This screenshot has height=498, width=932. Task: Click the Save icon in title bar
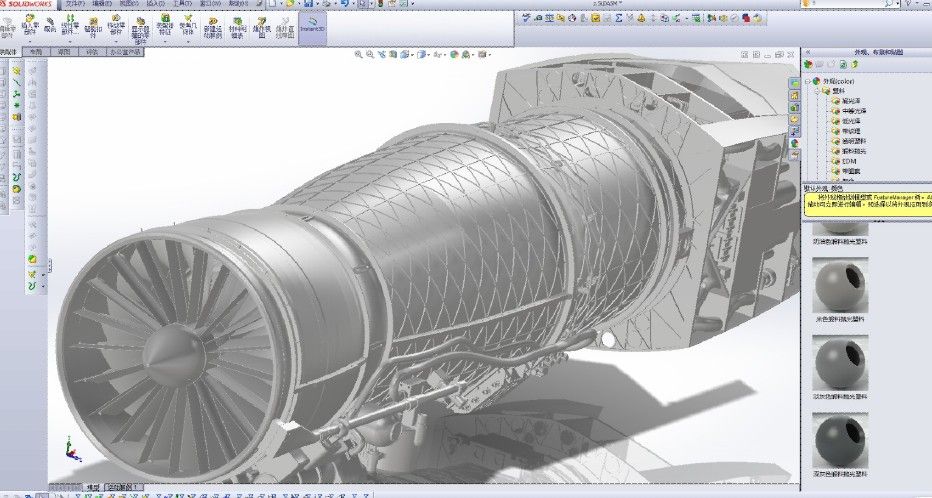point(307,4)
